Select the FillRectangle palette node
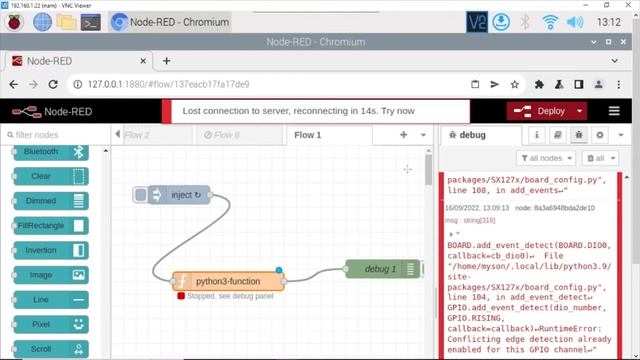The image size is (640, 360). click(51, 226)
